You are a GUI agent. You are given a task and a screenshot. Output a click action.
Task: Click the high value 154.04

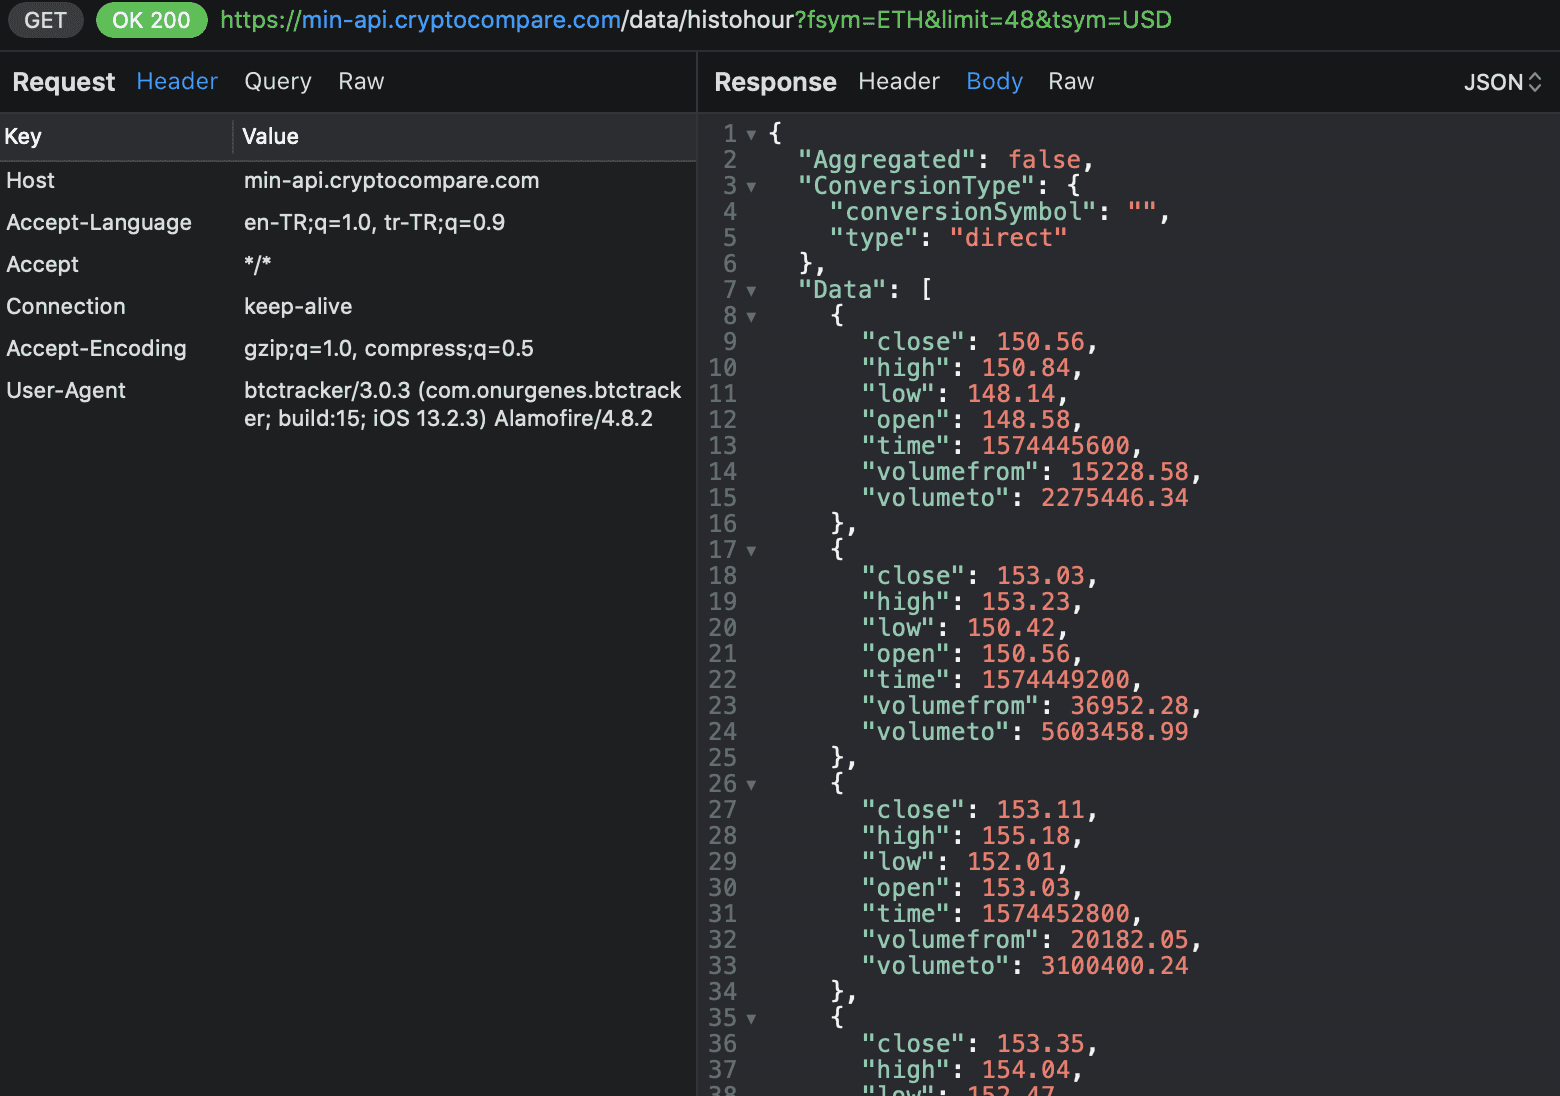[x=1026, y=1070]
